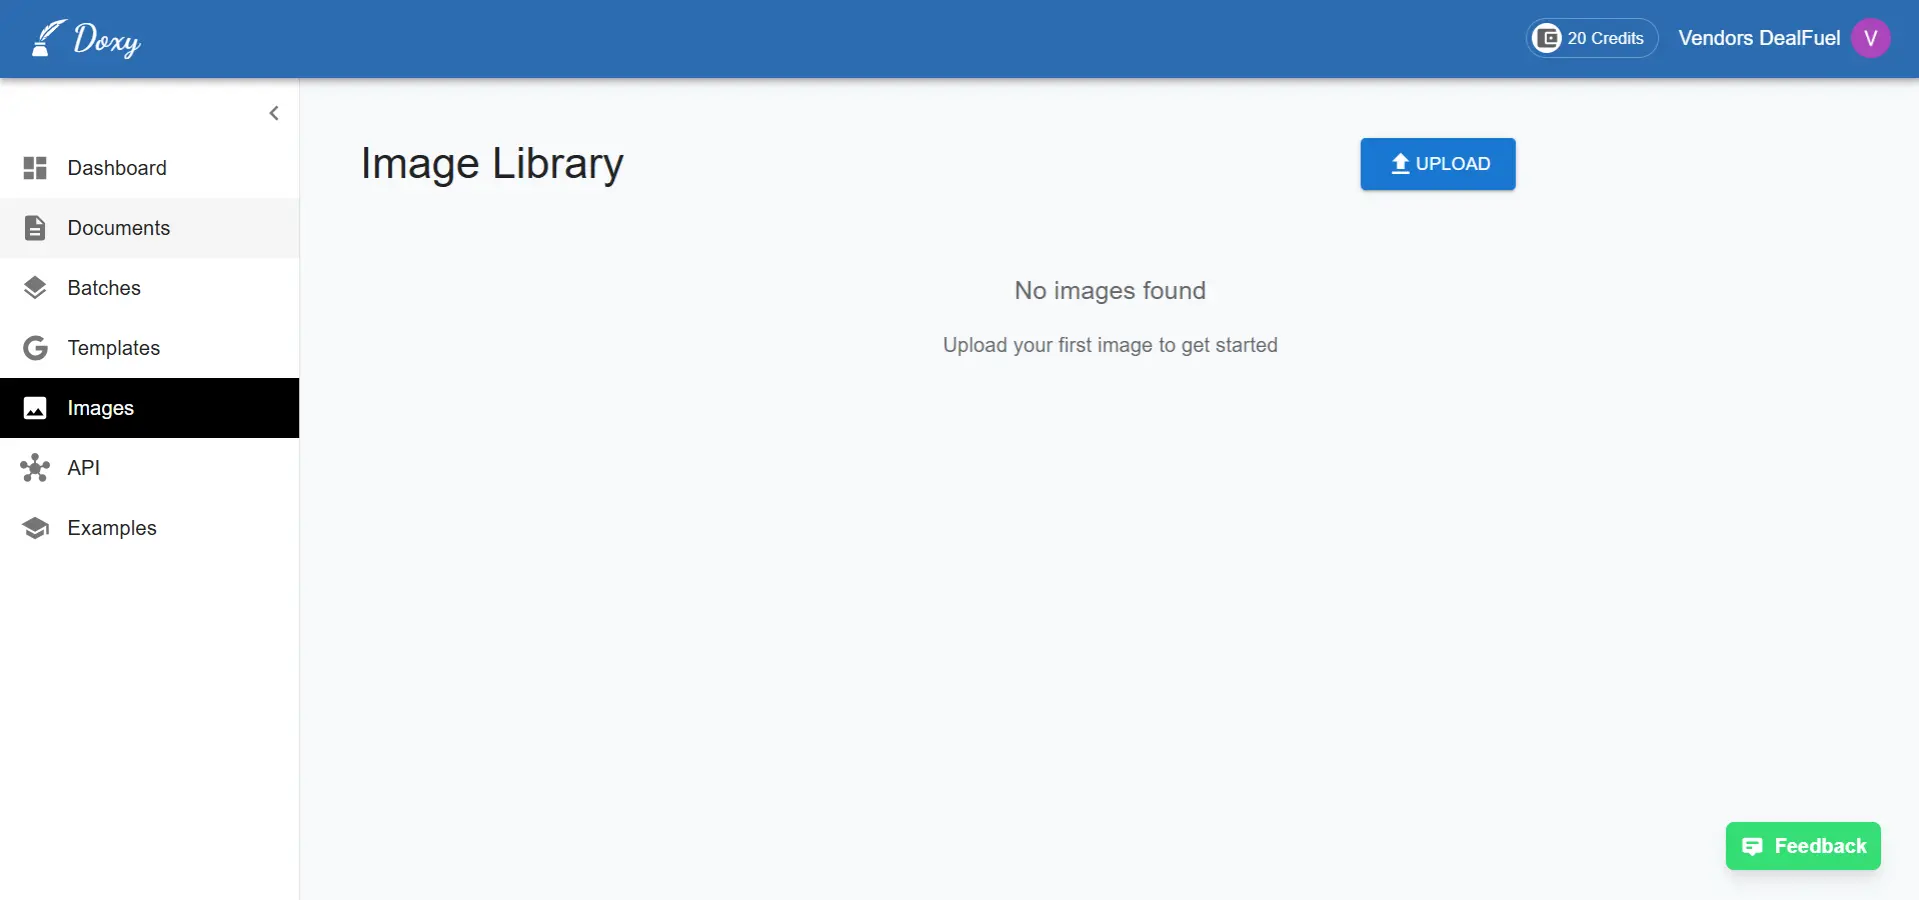Viewport: 1919px width, 900px height.
Task: Expand account options via Vendors DealFuel
Action: [1759, 38]
